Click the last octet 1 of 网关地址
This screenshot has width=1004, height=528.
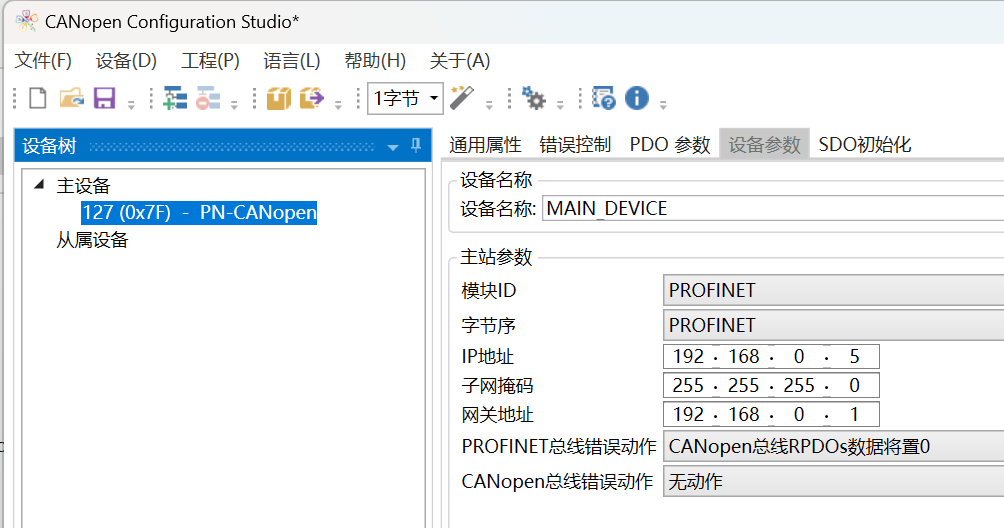tap(854, 415)
